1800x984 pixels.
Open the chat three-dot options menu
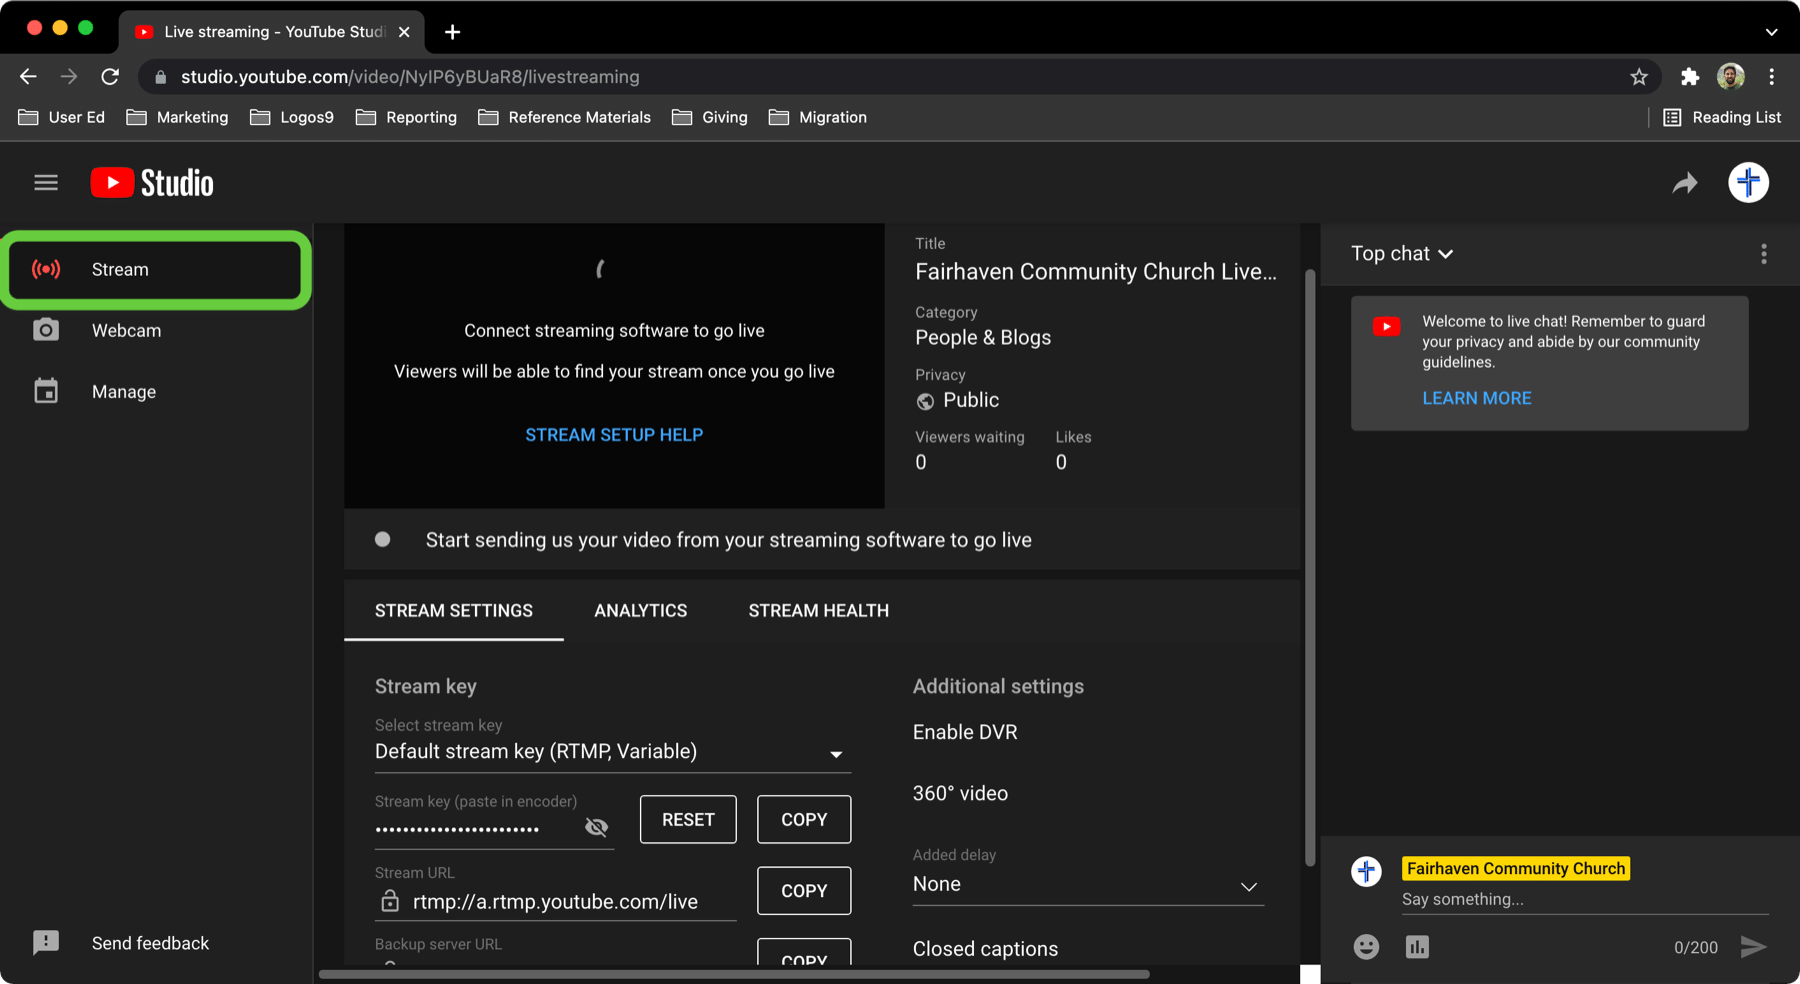1764,254
